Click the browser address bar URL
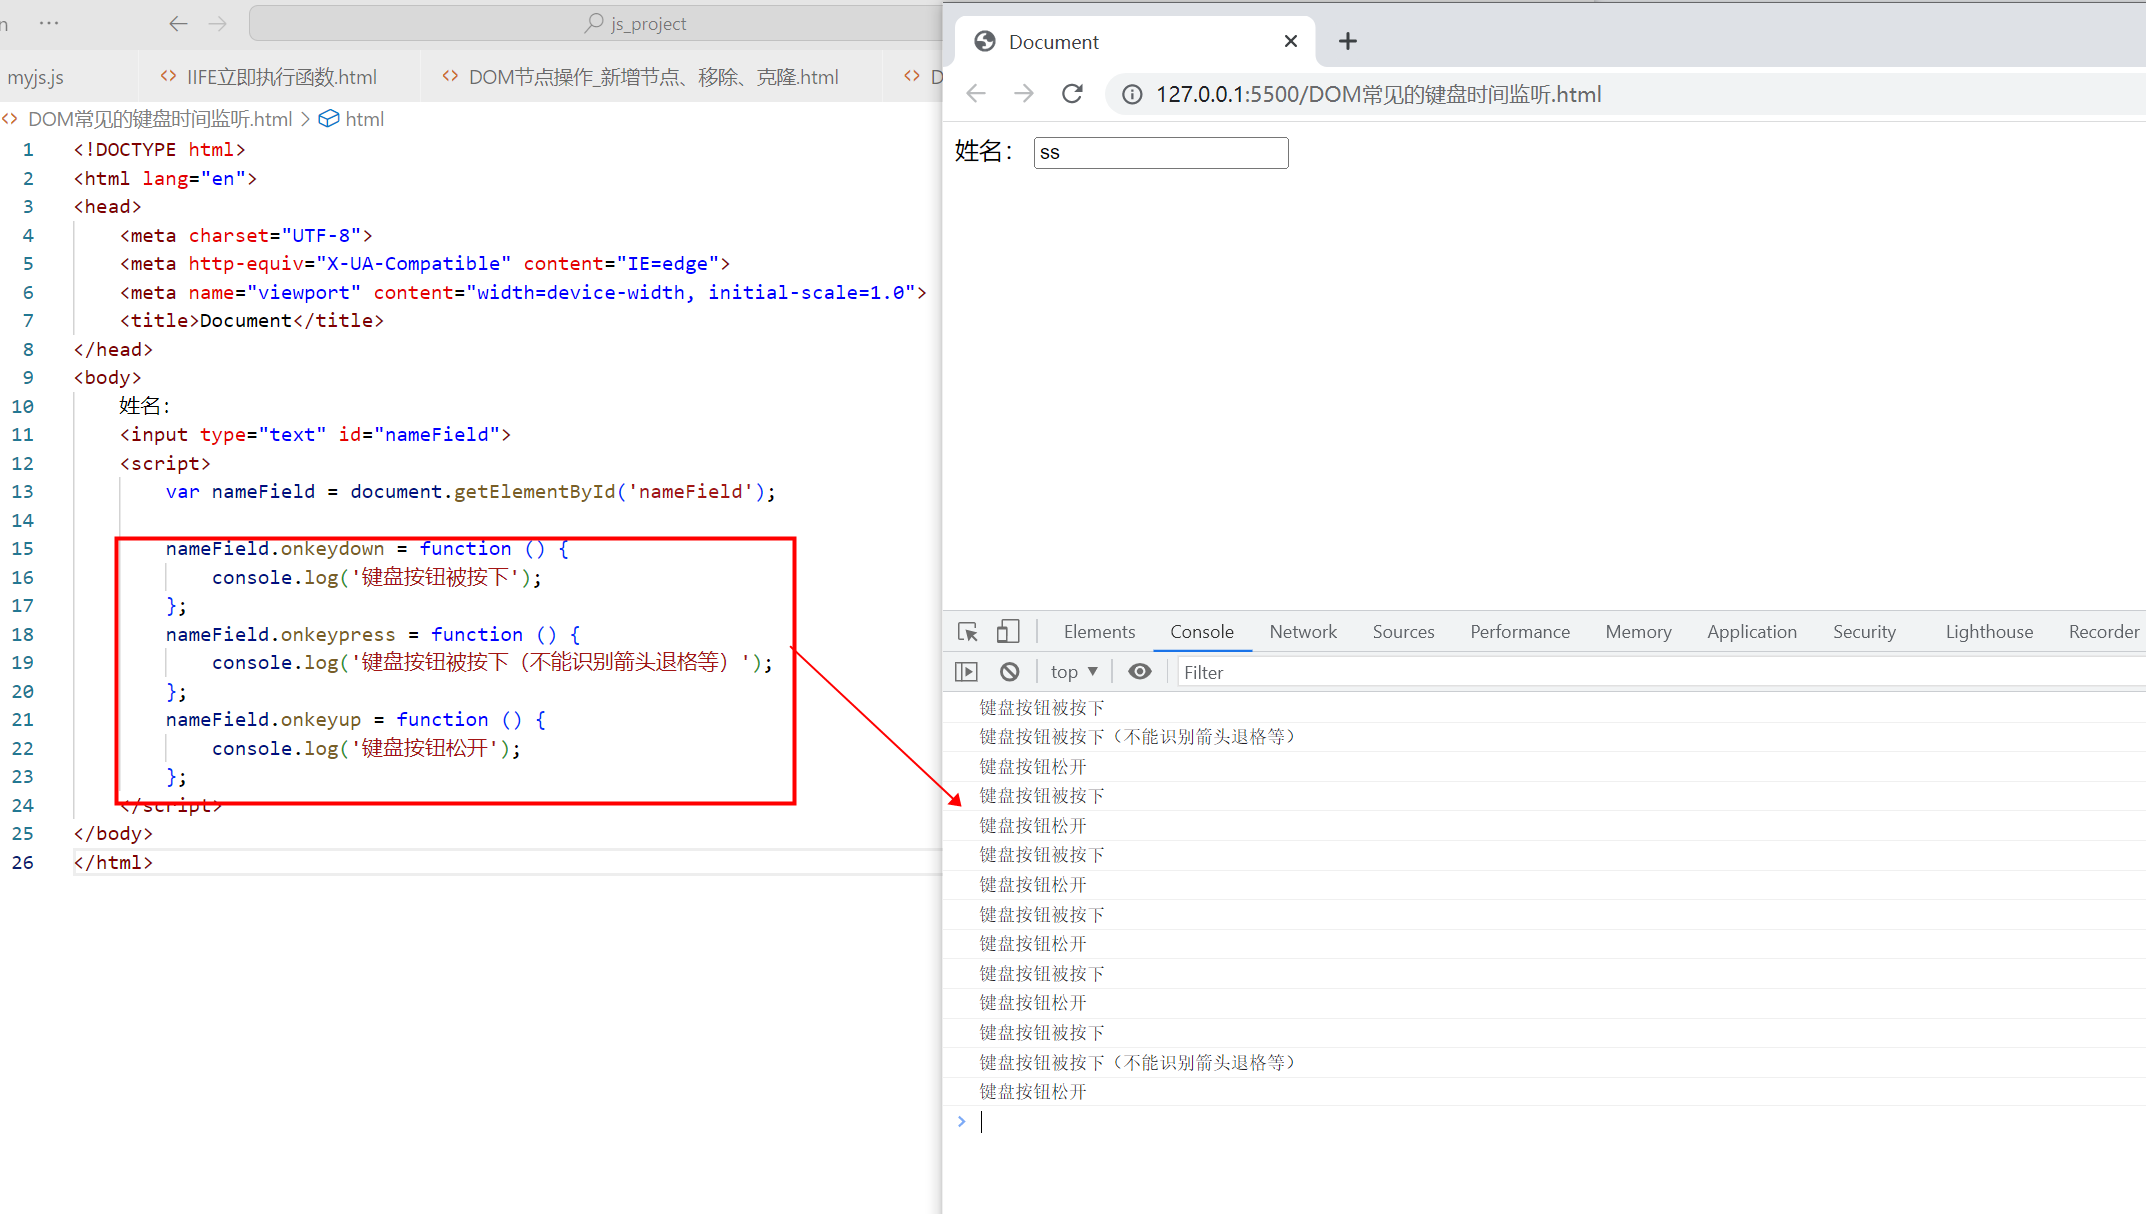Viewport: 2146px width, 1214px height. [x=1378, y=94]
